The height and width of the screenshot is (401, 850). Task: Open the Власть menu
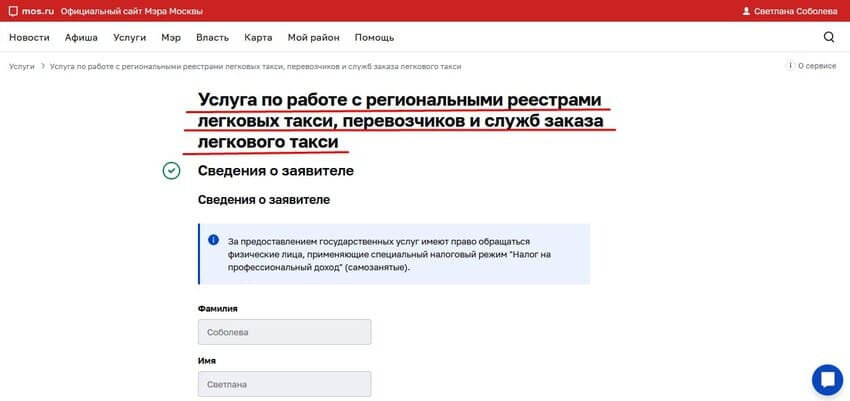[212, 38]
